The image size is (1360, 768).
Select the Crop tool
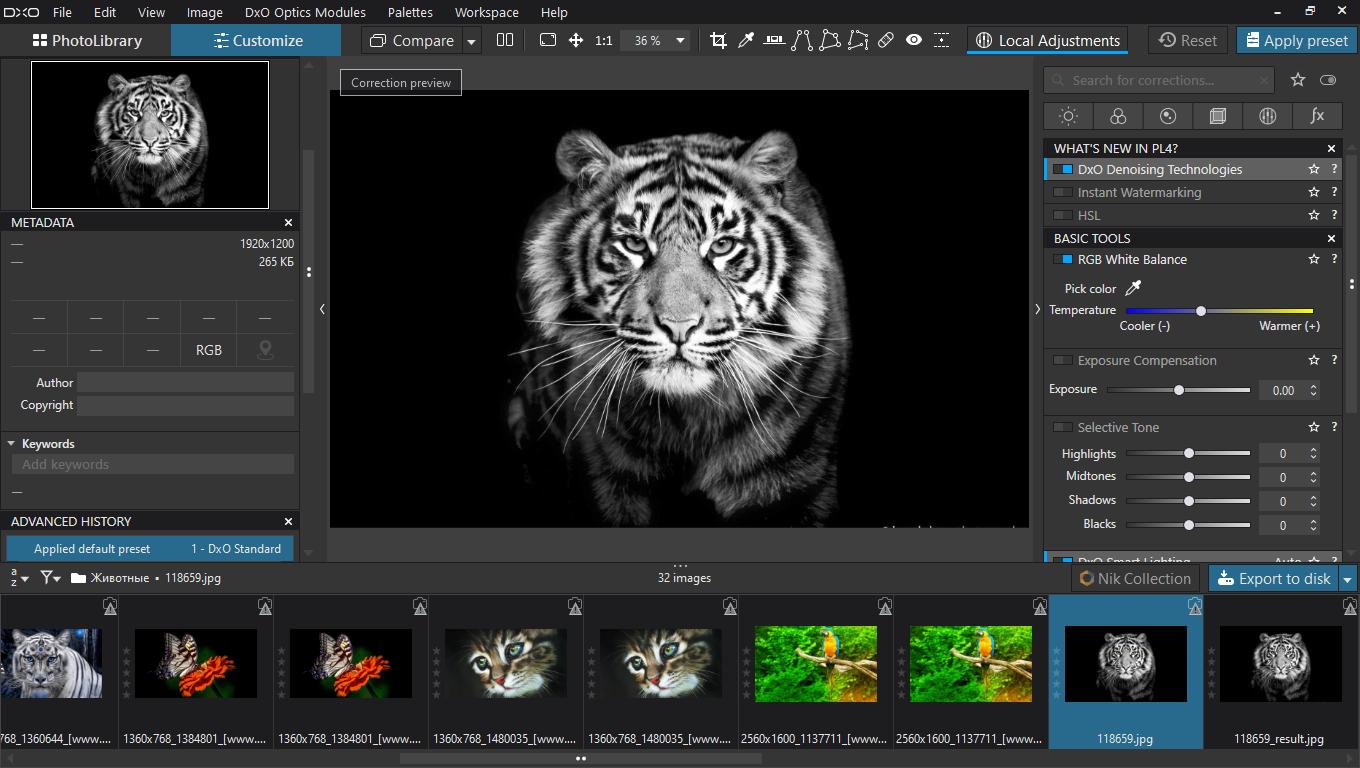coord(718,40)
